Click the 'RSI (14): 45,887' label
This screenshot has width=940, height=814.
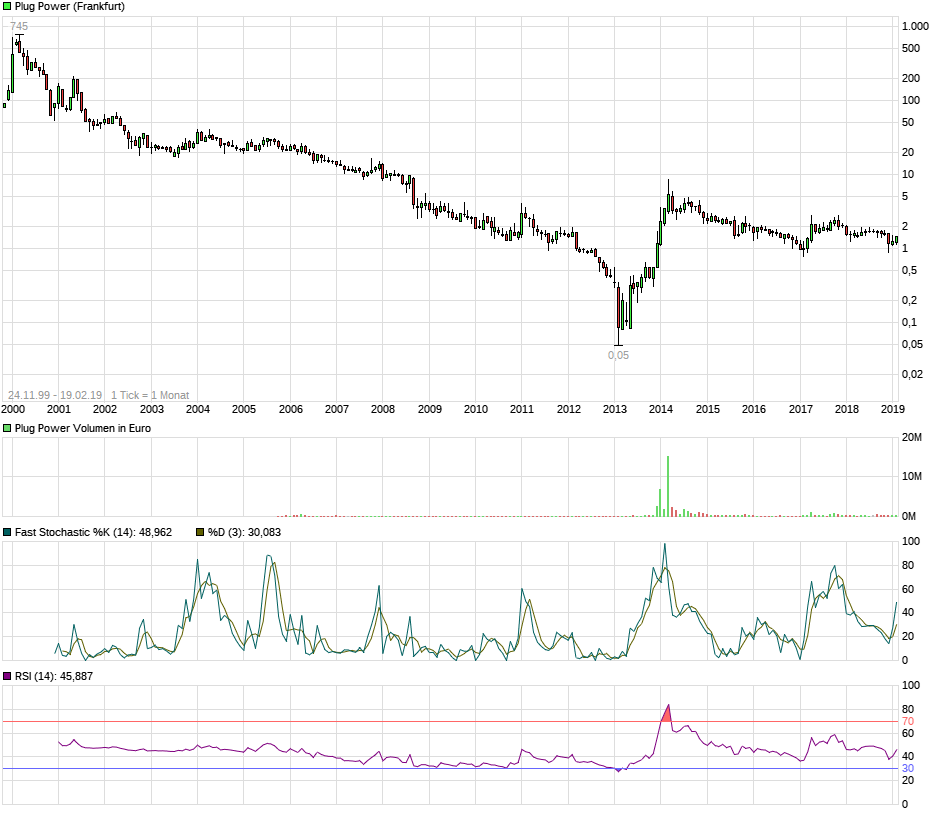pos(54,676)
